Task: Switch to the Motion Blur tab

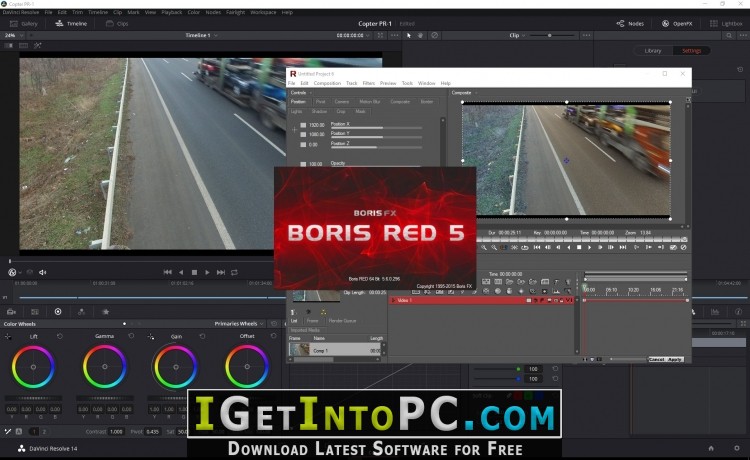Action: point(370,102)
